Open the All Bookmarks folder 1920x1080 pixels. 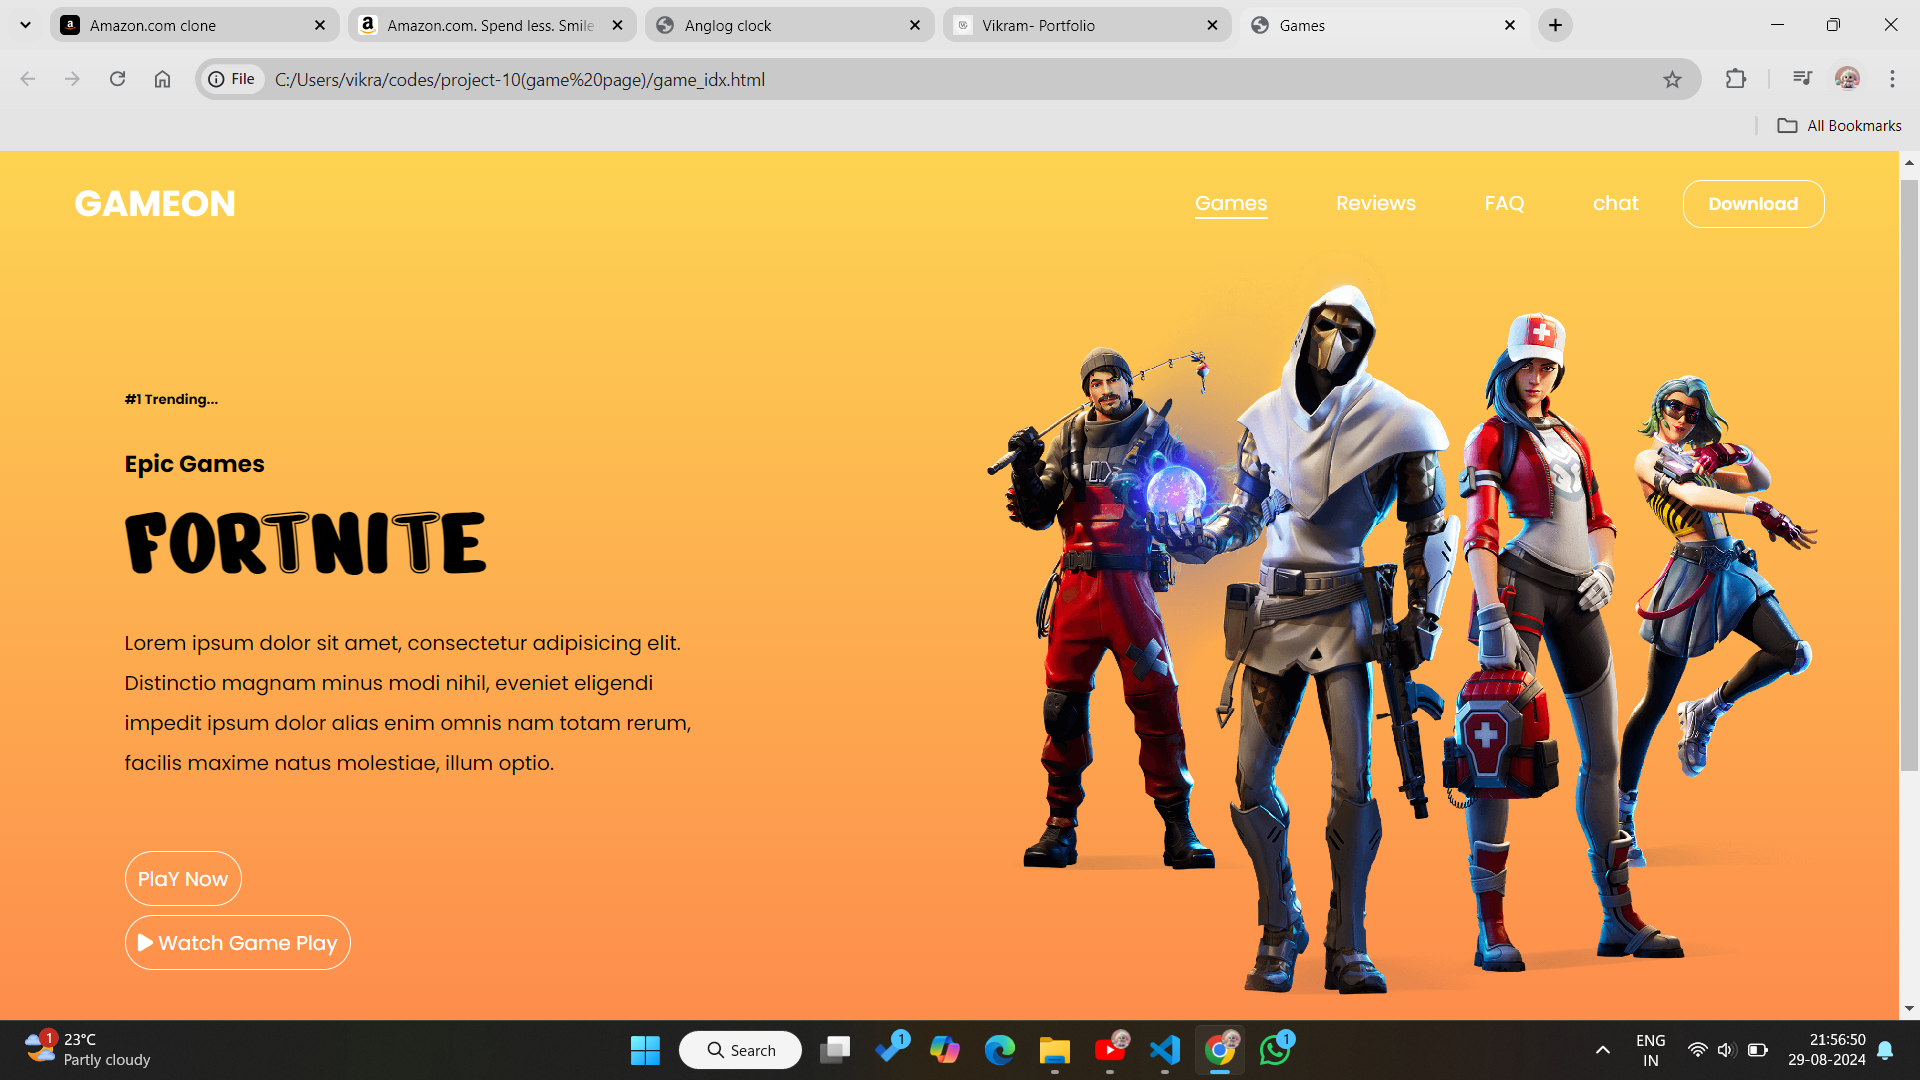[x=1839, y=125]
